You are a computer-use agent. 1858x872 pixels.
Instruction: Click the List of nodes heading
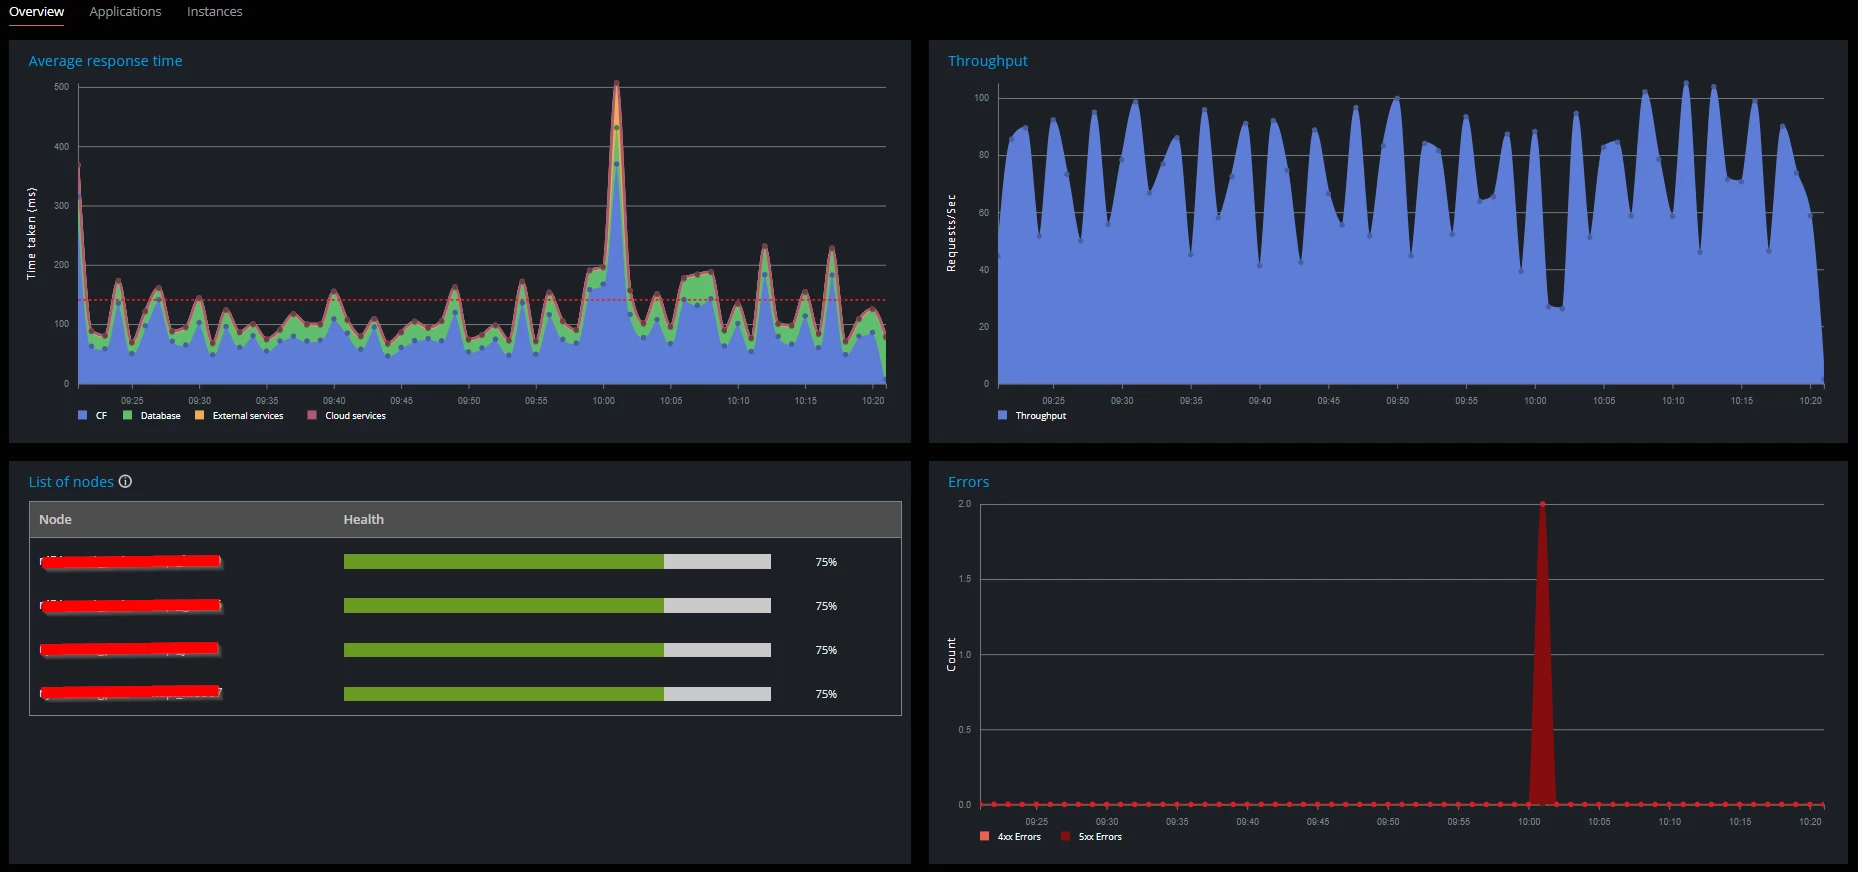[71, 482]
